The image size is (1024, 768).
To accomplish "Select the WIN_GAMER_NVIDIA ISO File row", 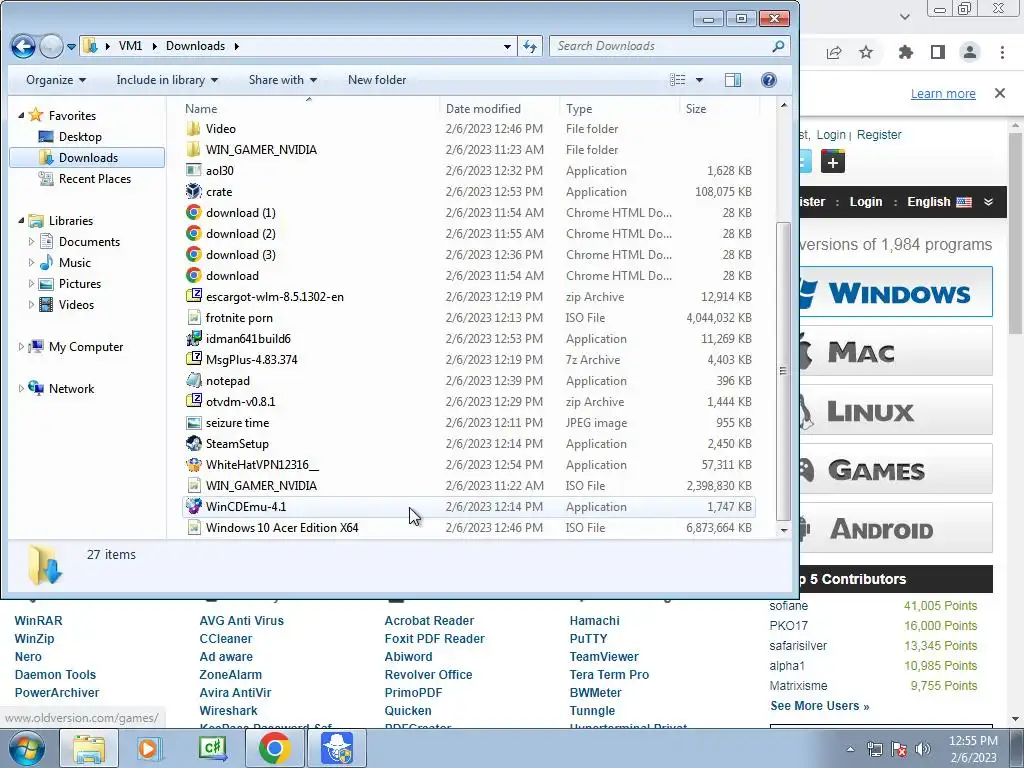I will pyautogui.click(x=469, y=486).
